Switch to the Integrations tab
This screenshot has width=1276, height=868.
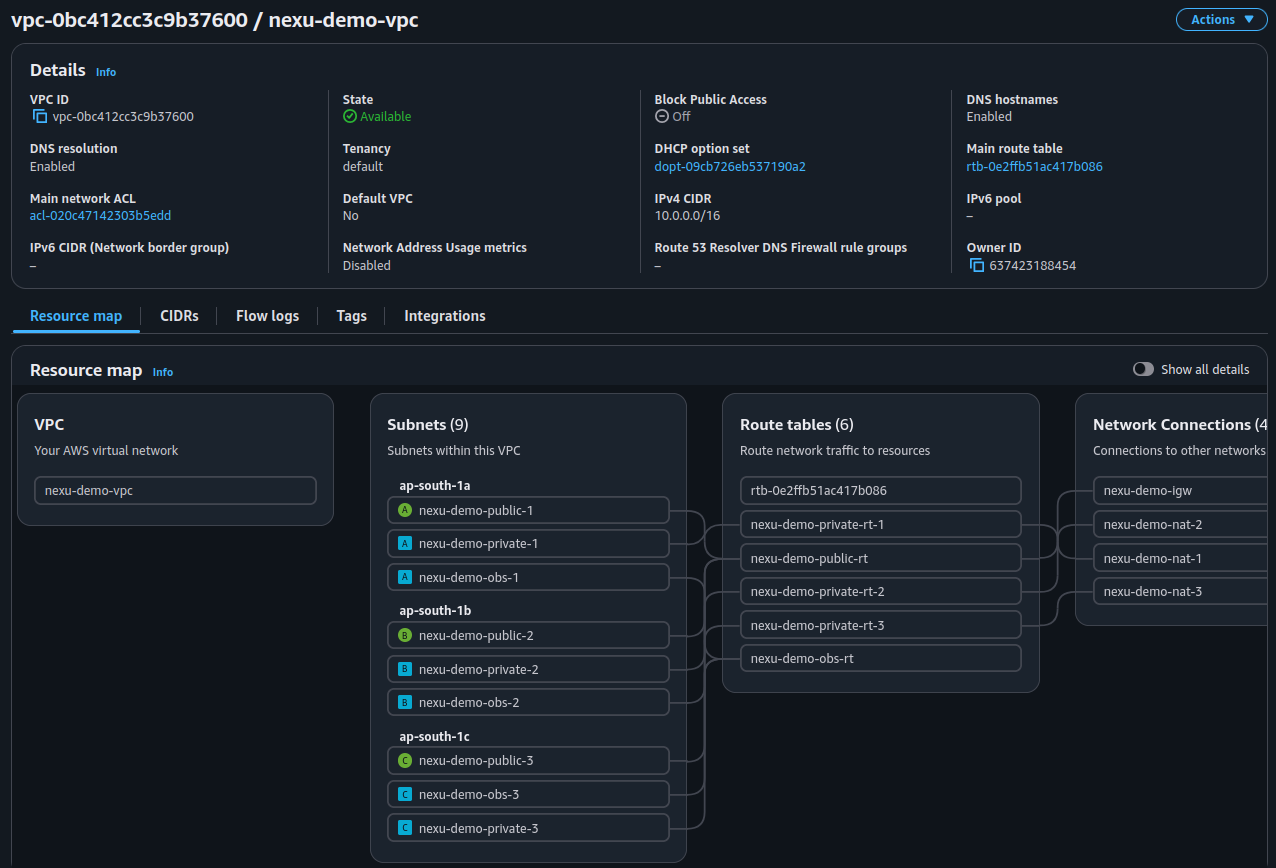[x=444, y=315]
